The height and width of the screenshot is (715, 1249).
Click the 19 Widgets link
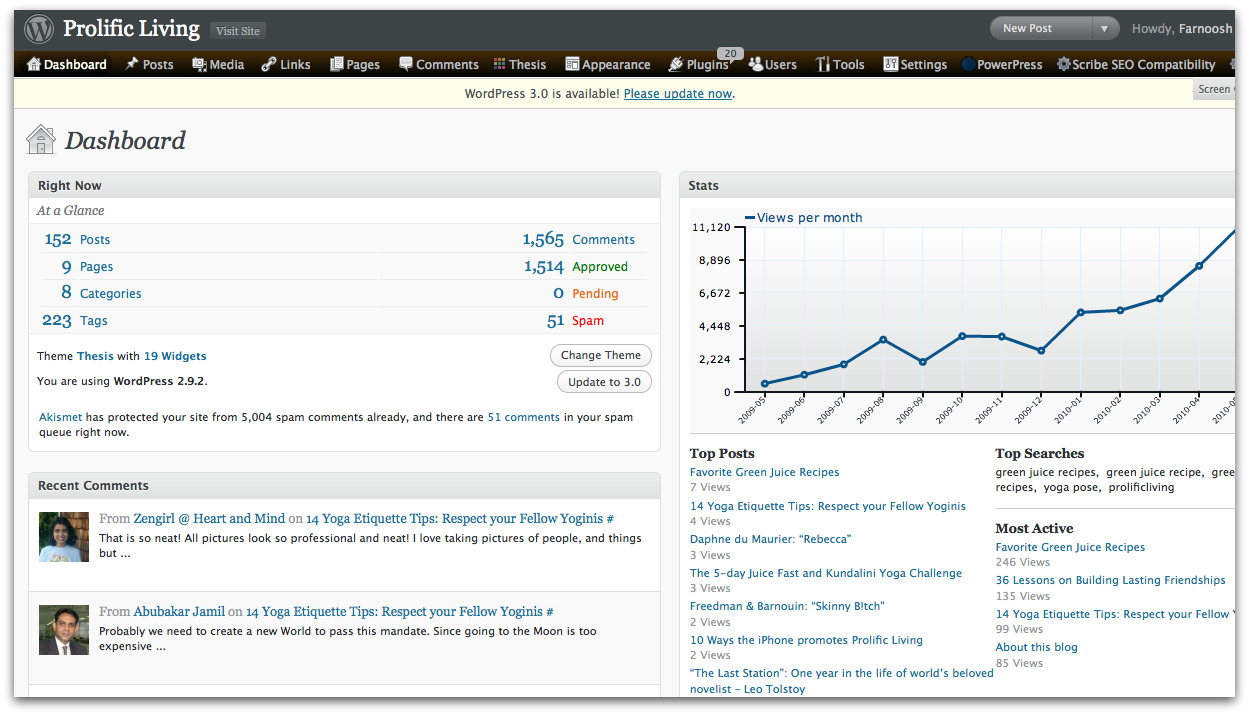(175, 356)
